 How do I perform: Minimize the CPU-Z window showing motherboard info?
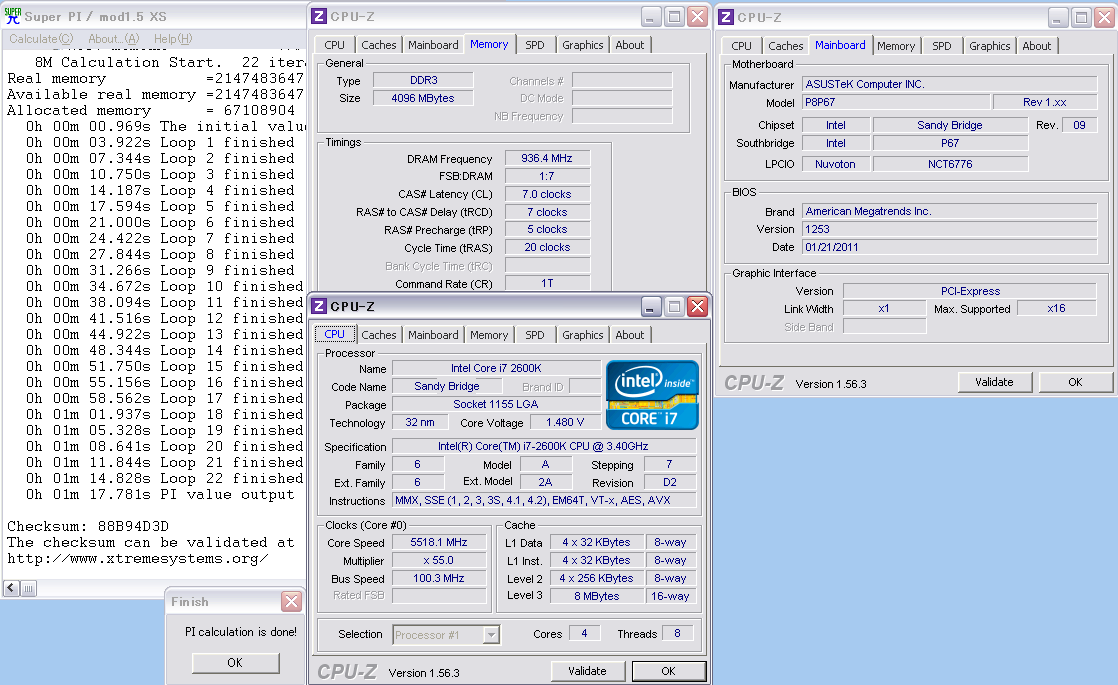1057,17
